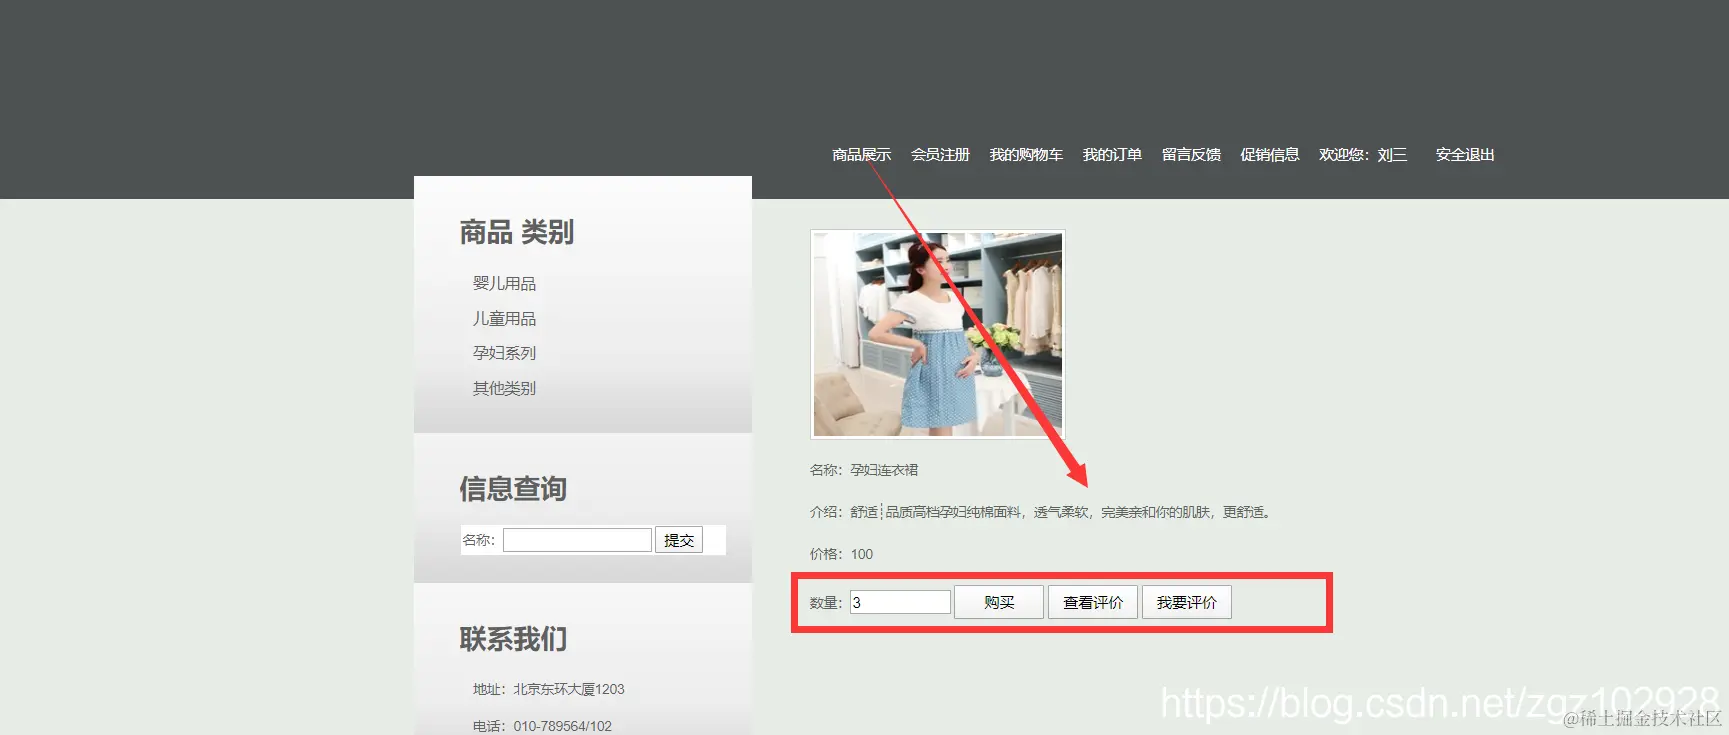Select 促销信息 in the navigation bar
Image resolution: width=1729 pixels, height=735 pixels.
[1270, 155]
